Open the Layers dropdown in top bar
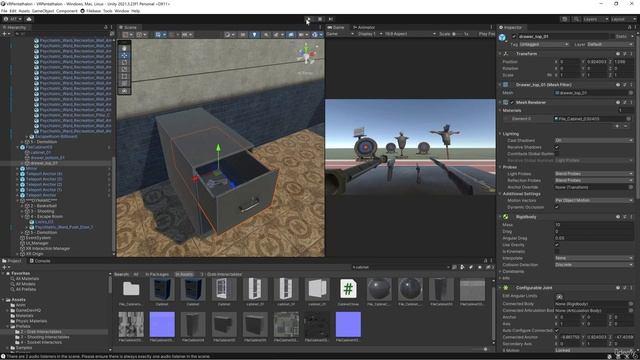The height and width of the screenshot is (360, 640). click(596, 19)
